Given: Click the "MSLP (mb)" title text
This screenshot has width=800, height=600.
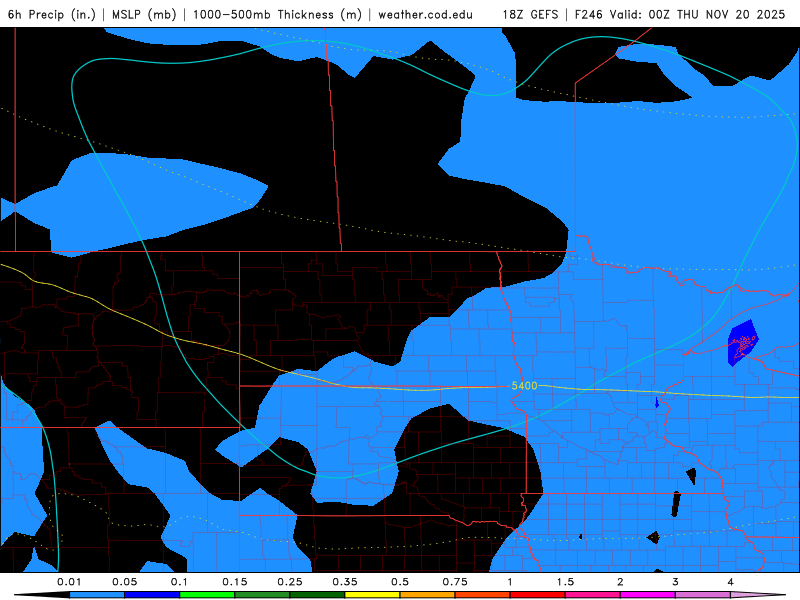Looking at the screenshot, I should pyautogui.click(x=144, y=14).
